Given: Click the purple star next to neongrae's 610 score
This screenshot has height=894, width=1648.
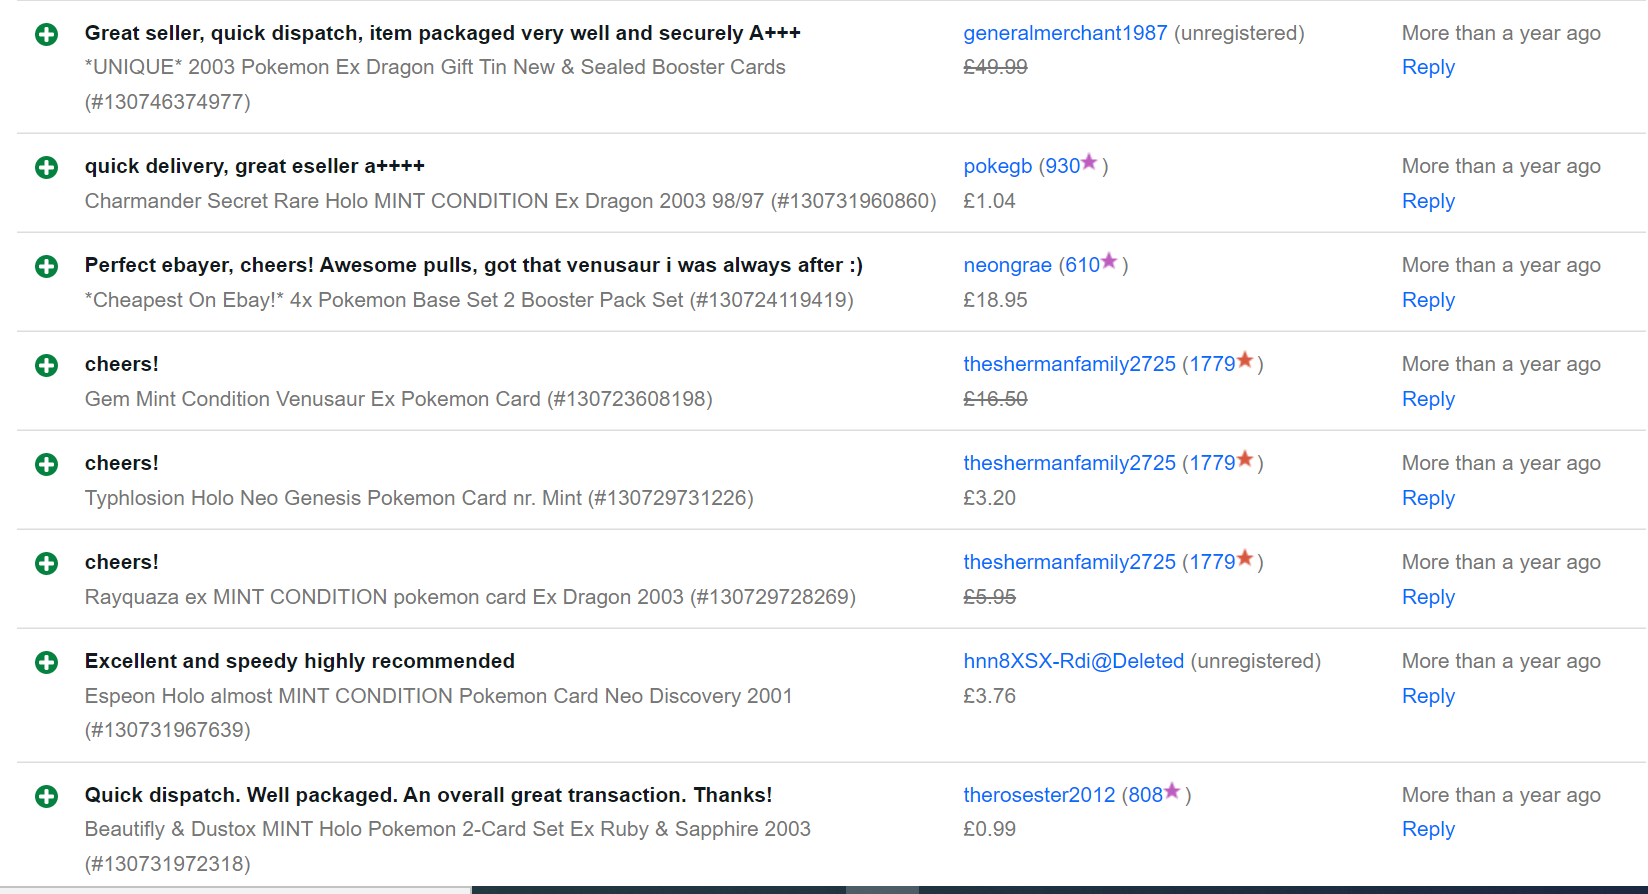Looking at the screenshot, I should pos(1108,261).
